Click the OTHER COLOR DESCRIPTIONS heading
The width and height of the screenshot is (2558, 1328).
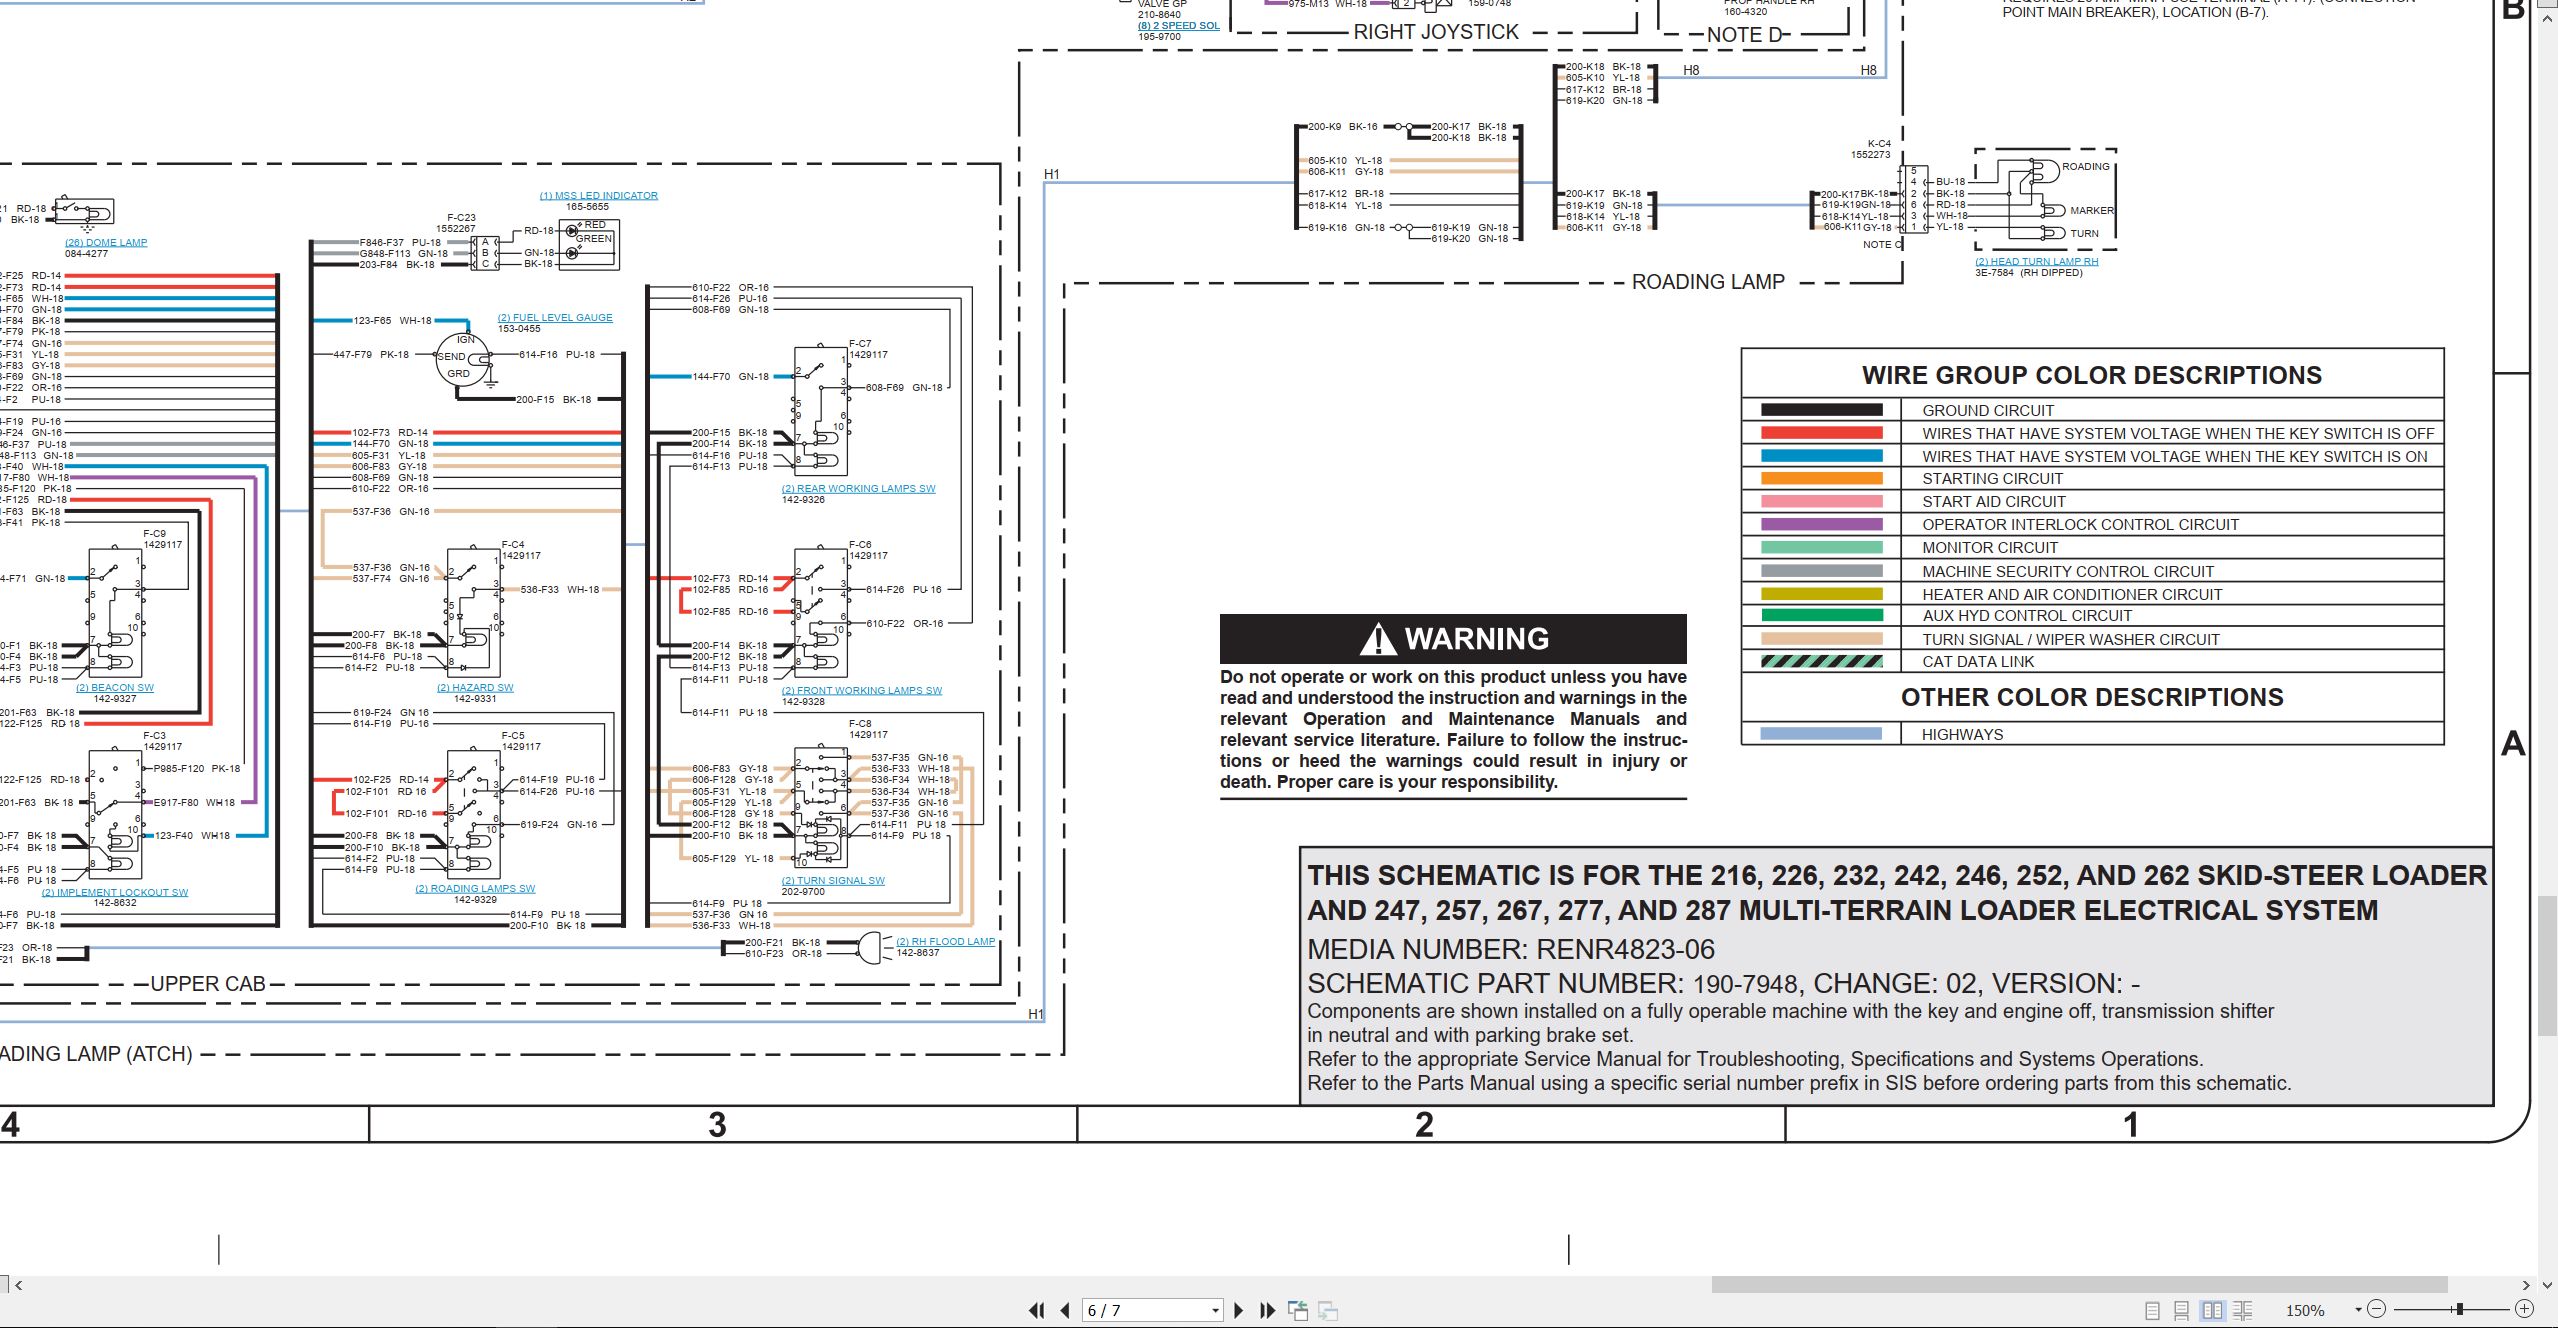(2092, 697)
